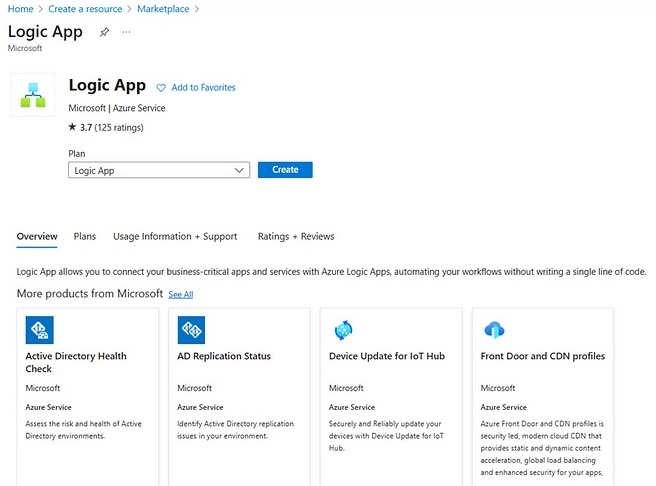Click the pin icon beside Logic App title
This screenshot has height=486, width=656.
104,32
